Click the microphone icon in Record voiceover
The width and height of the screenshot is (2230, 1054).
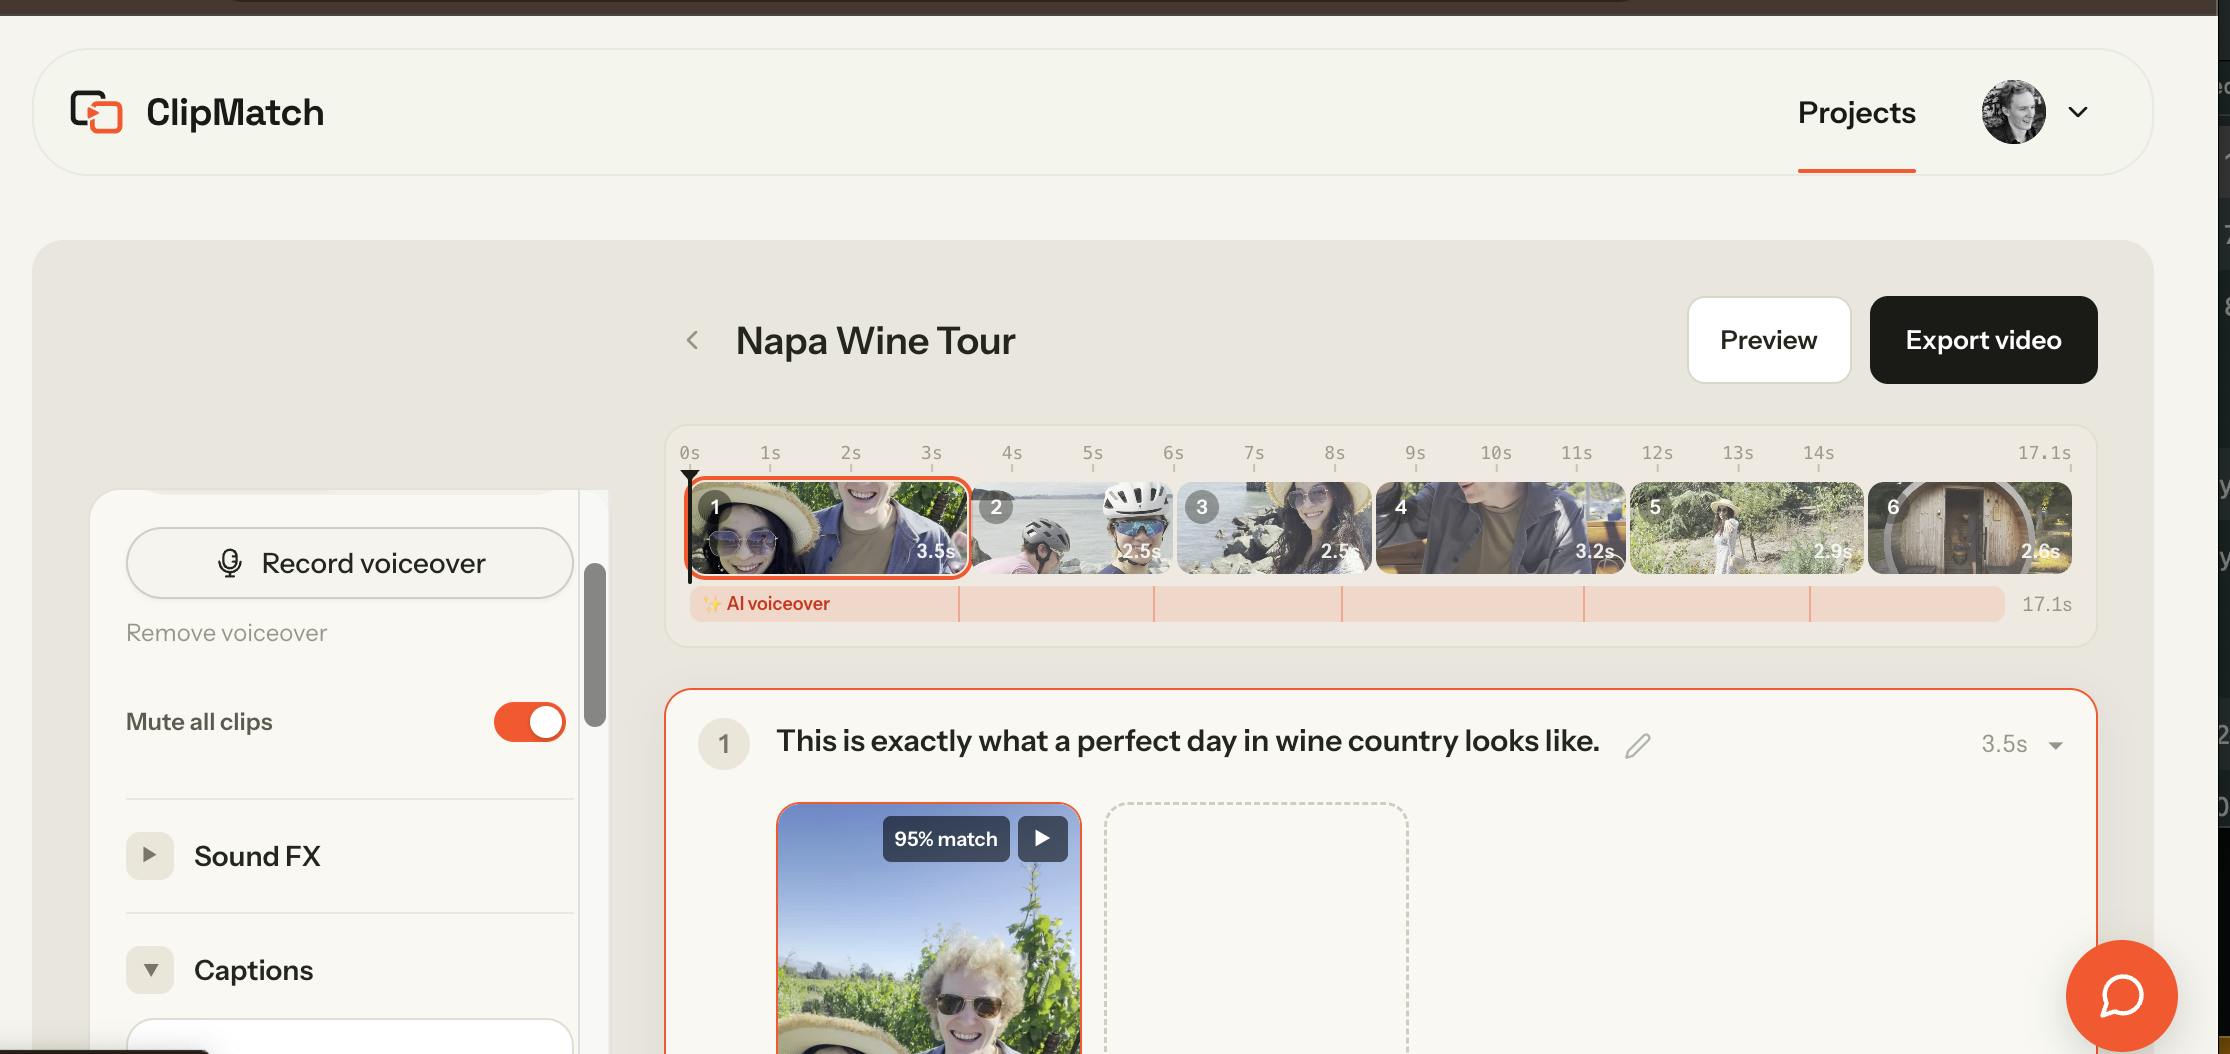point(230,563)
